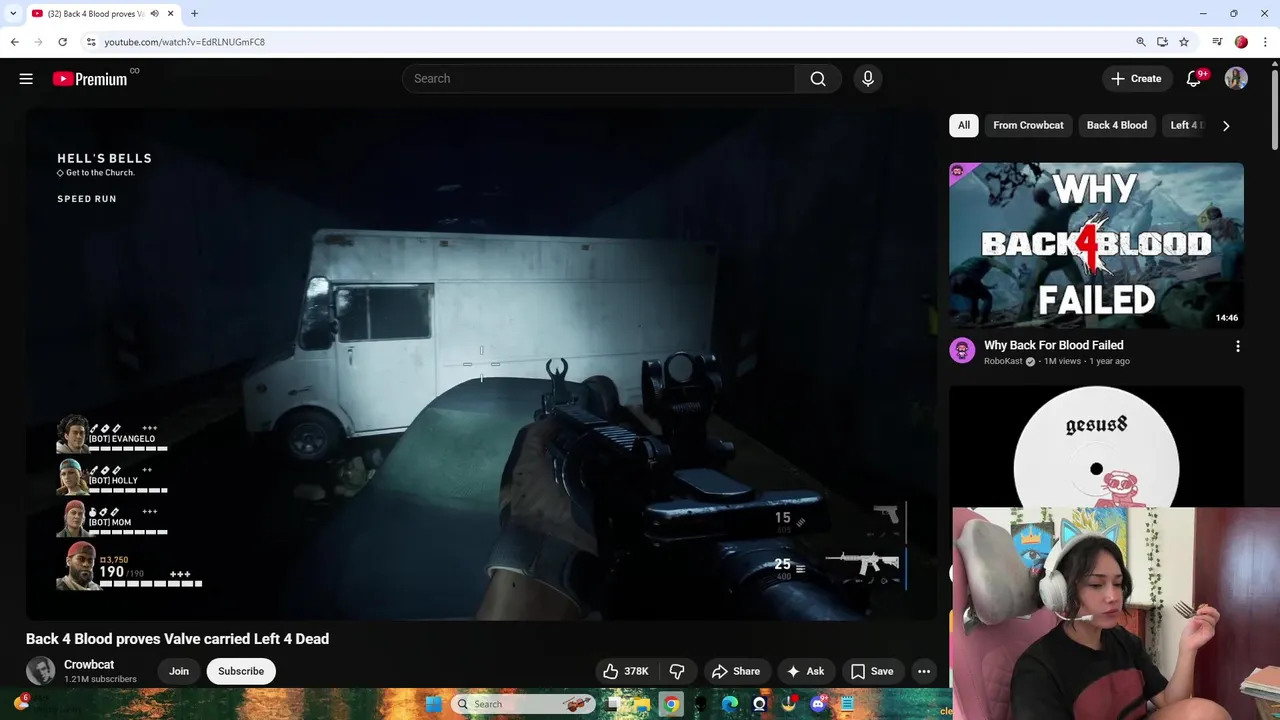Open Chrome zoom indicator icon
The height and width of the screenshot is (720, 1280).
click(1141, 42)
